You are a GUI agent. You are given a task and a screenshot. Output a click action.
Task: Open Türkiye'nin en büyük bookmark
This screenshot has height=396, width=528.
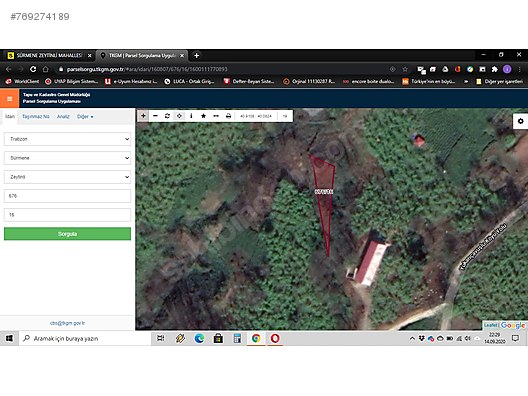[x=429, y=81]
